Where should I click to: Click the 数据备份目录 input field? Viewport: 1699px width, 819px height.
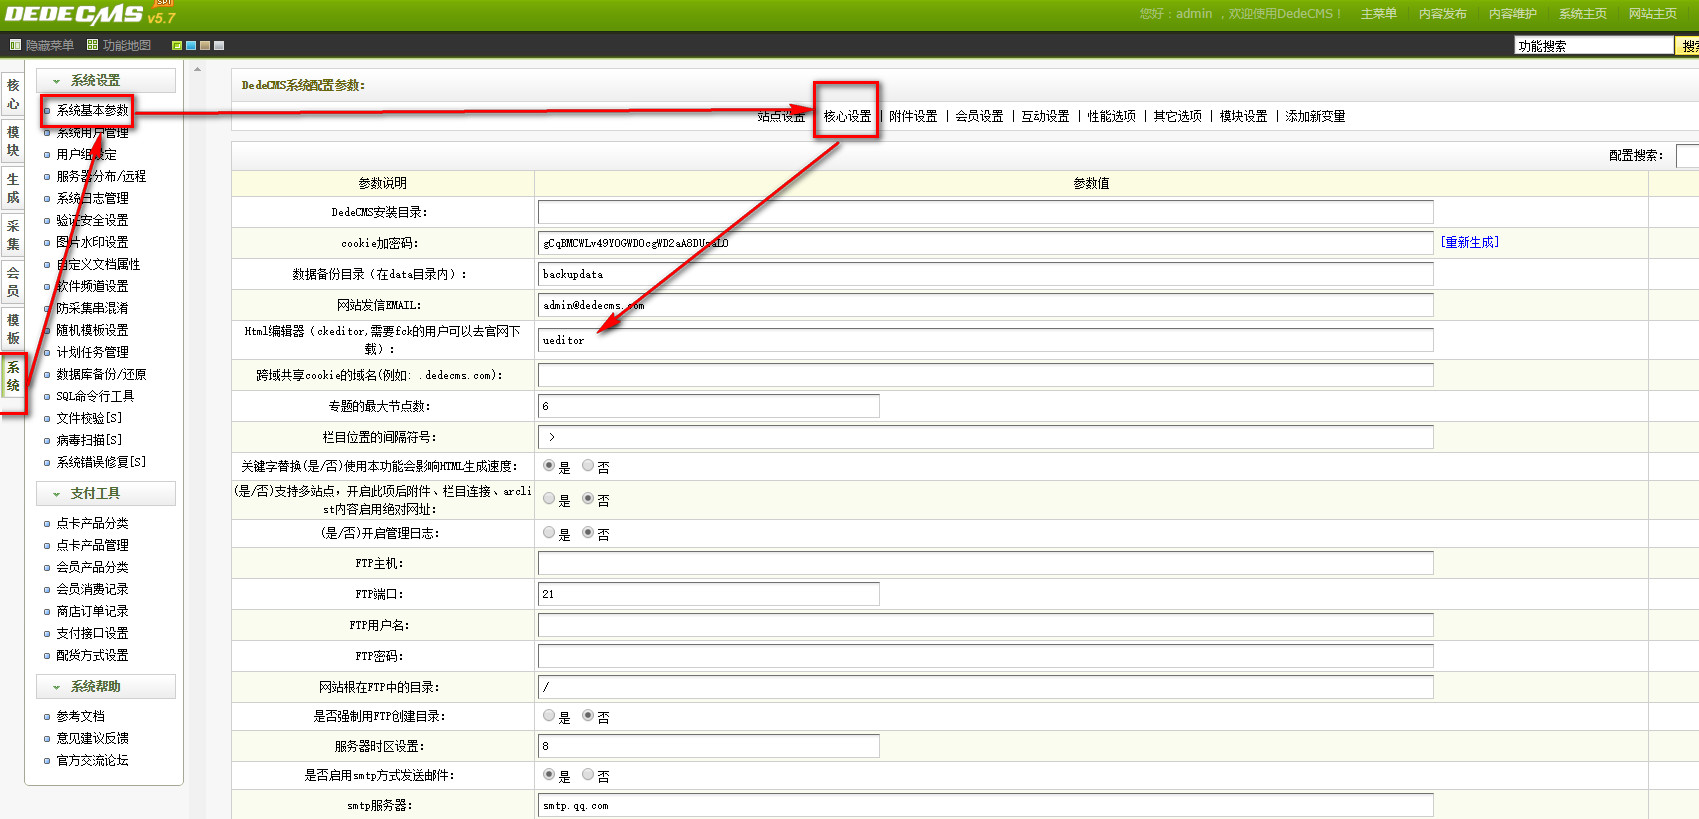[x=986, y=274]
